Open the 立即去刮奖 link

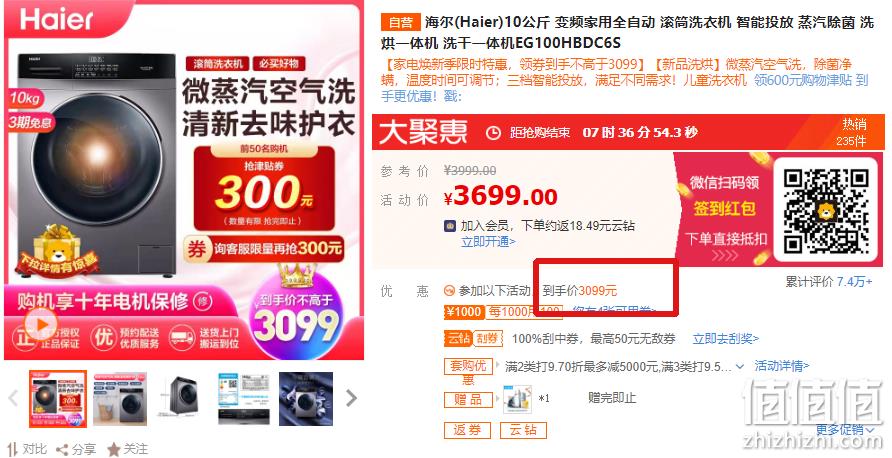click(725, 339)
